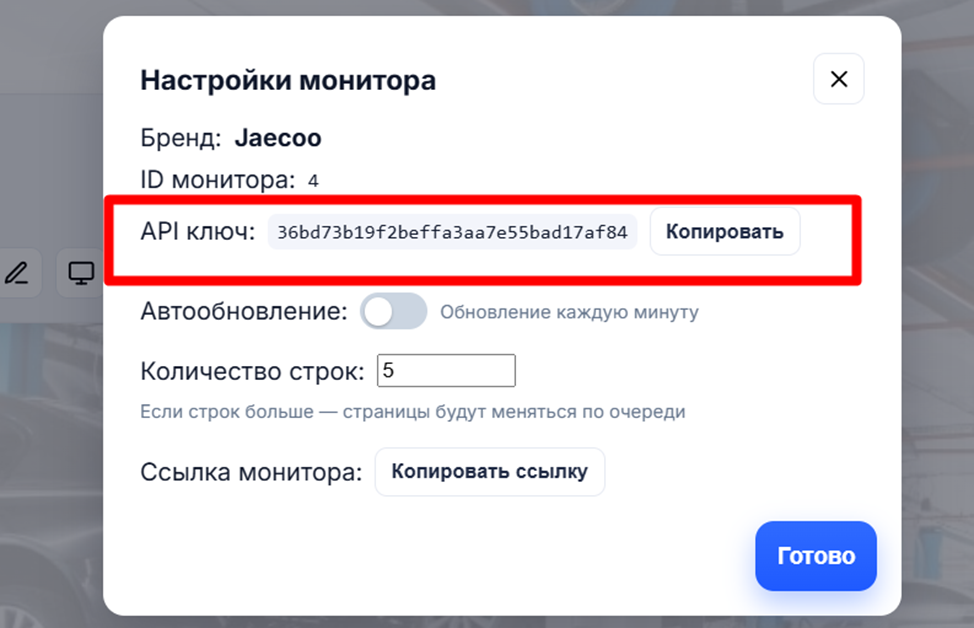
Task: Click the monitor ID value 4
Action: point(313,181)
